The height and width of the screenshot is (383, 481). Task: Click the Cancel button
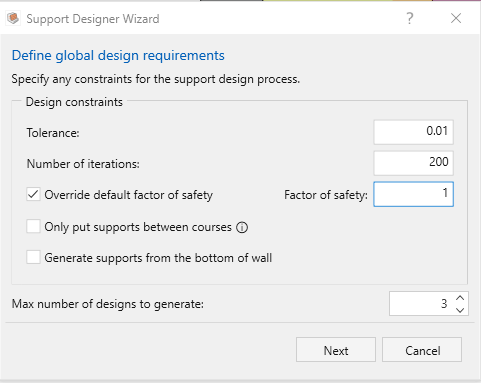422,350
